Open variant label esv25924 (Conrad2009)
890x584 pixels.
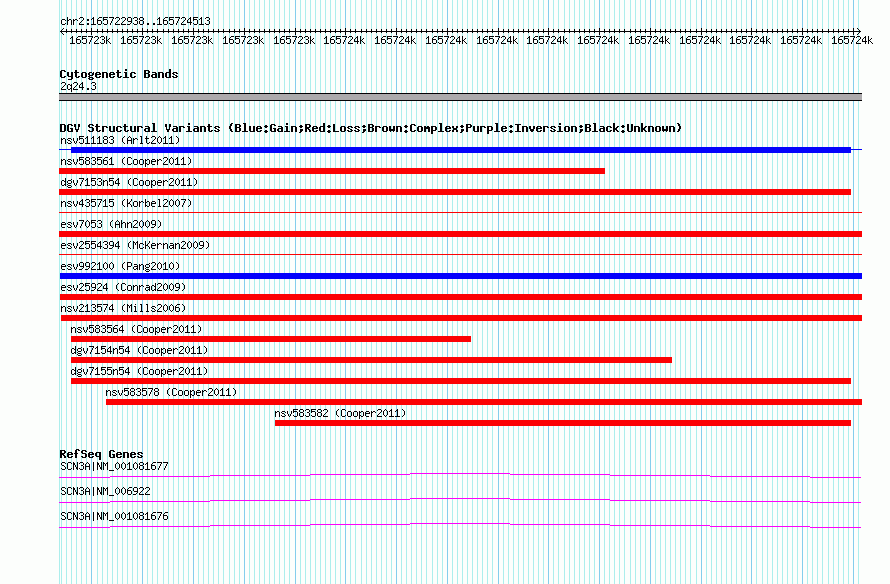point(123,287)
